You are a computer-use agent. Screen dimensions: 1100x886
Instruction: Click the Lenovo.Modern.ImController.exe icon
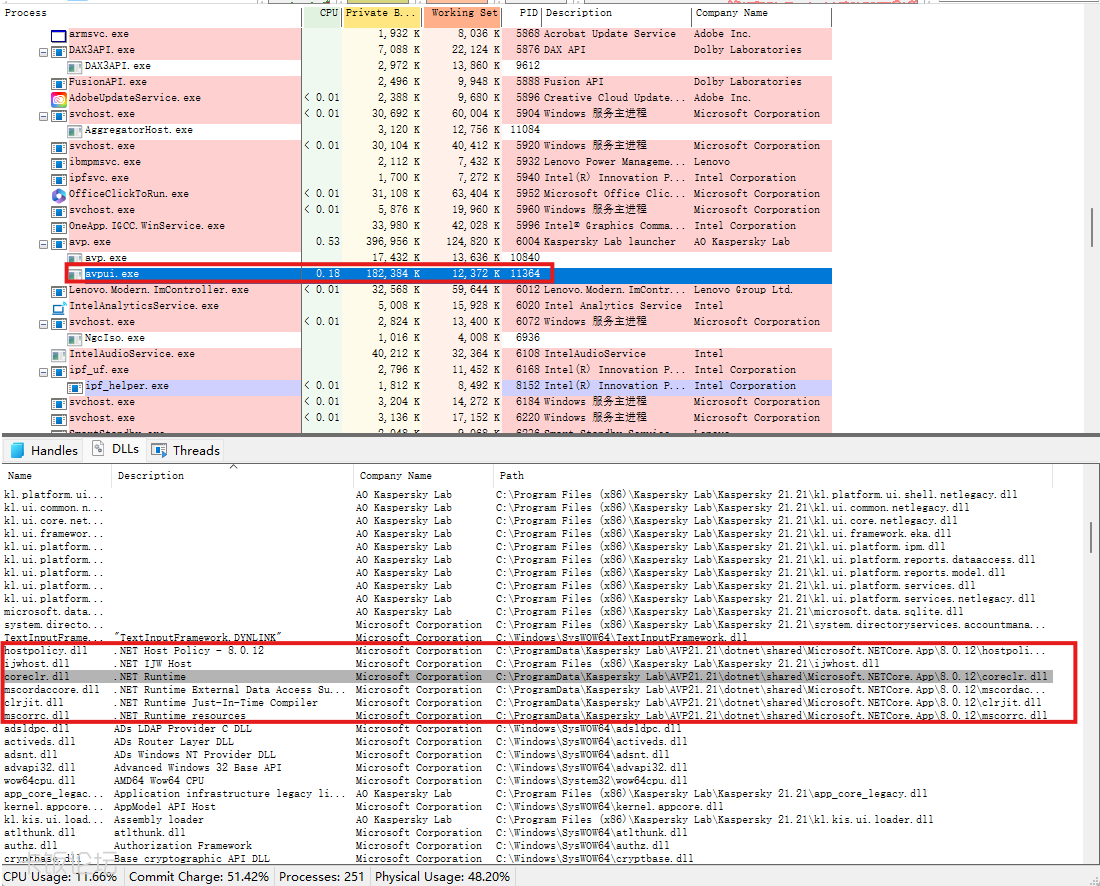pyautogui.click(x=59, y=290)
